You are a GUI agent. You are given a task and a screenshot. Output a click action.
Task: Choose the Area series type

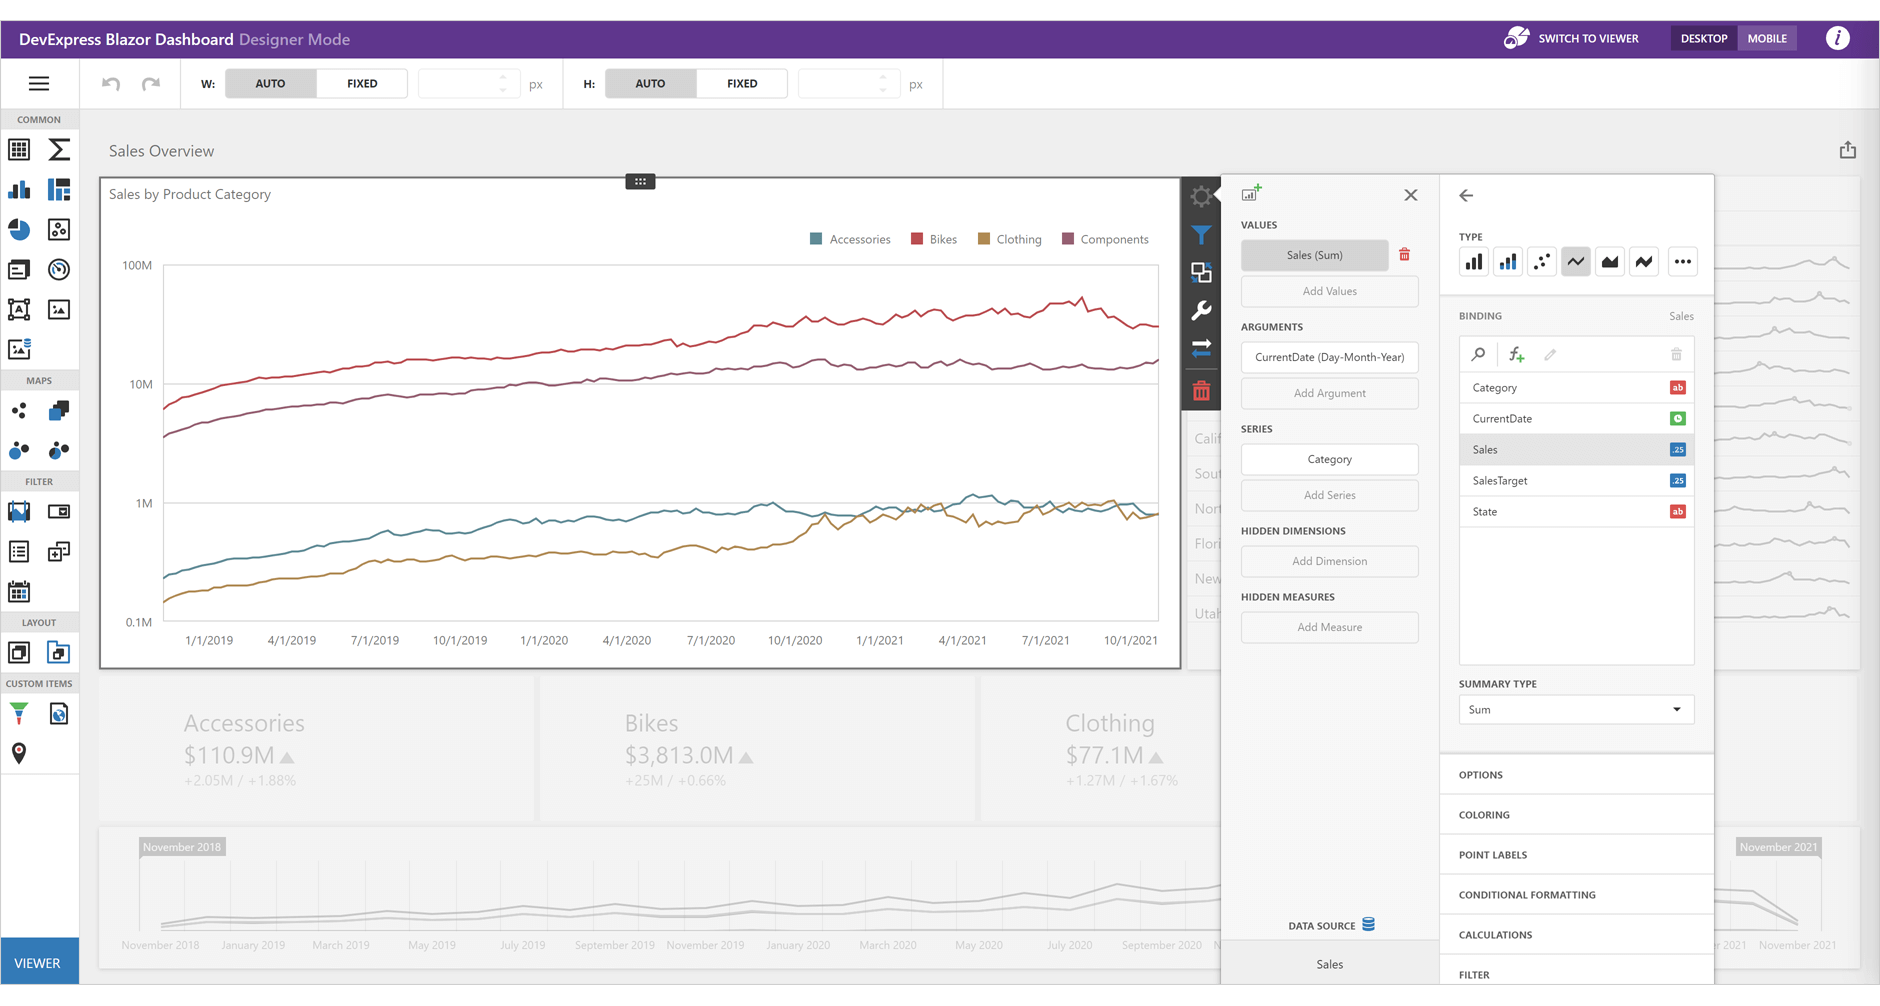tap(1609, 261)
